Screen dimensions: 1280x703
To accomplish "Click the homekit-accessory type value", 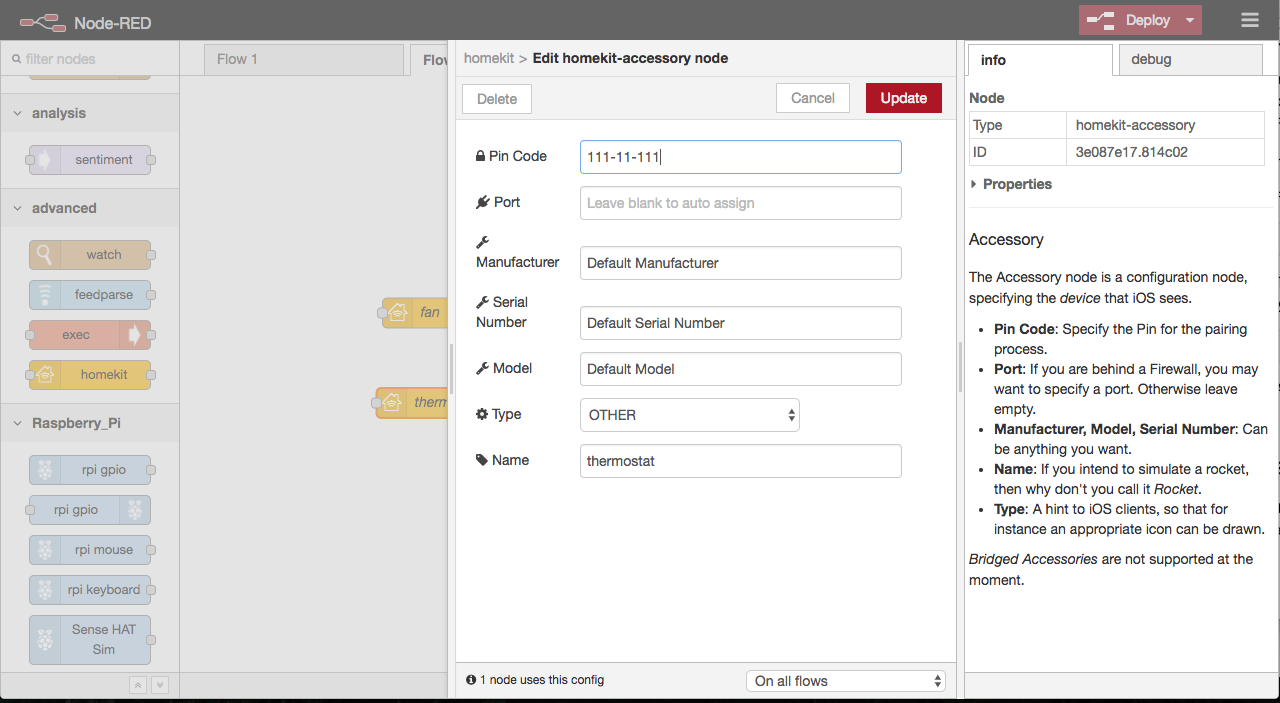I will point(1135,125).
